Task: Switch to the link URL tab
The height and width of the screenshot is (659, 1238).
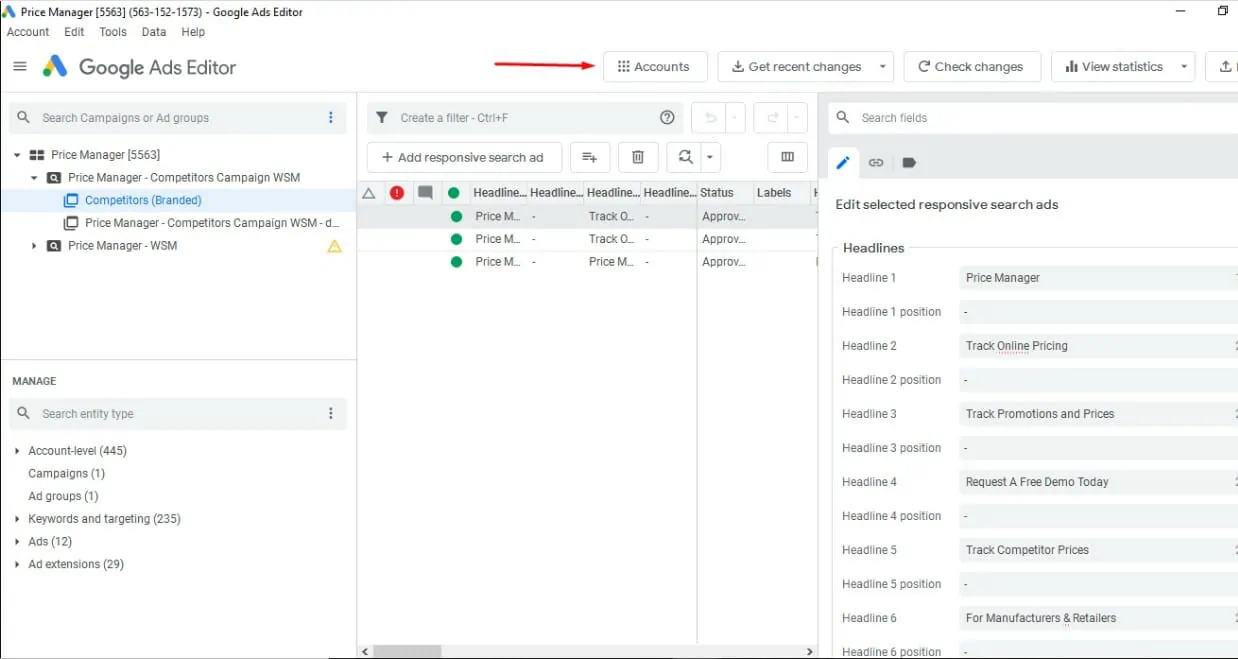Action: (876, 163)
